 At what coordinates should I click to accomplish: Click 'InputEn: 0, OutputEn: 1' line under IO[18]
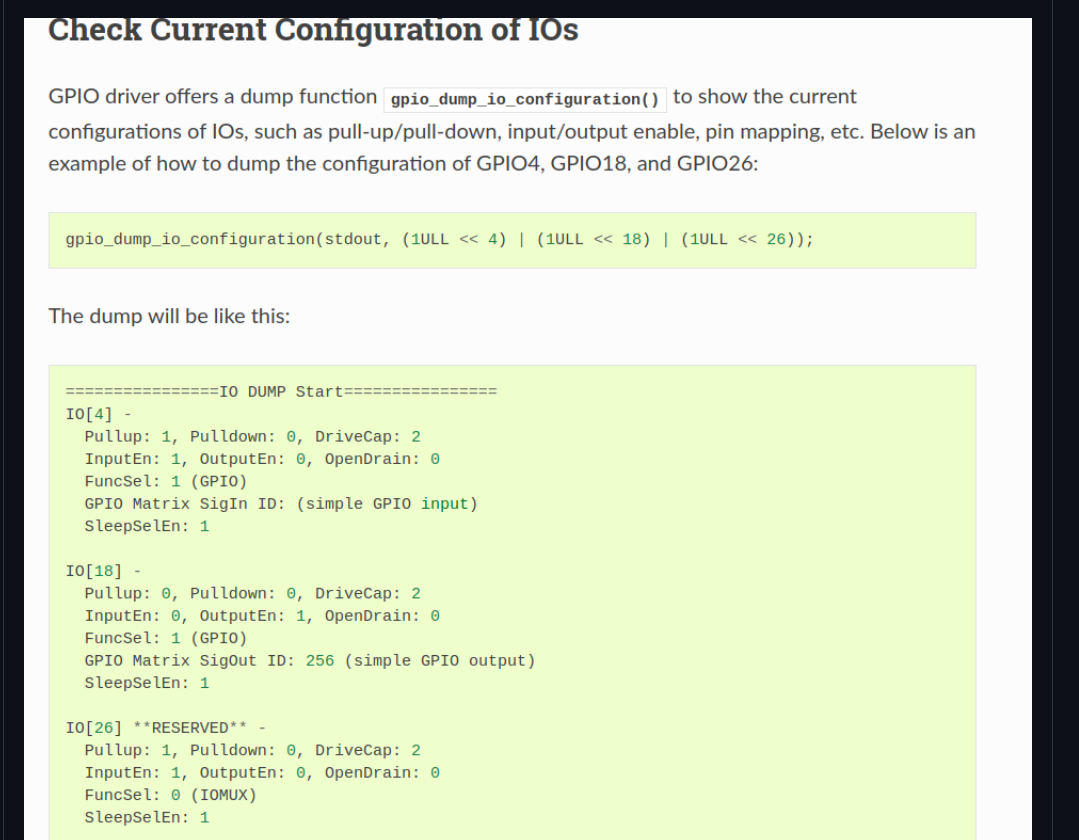(262, 616)
